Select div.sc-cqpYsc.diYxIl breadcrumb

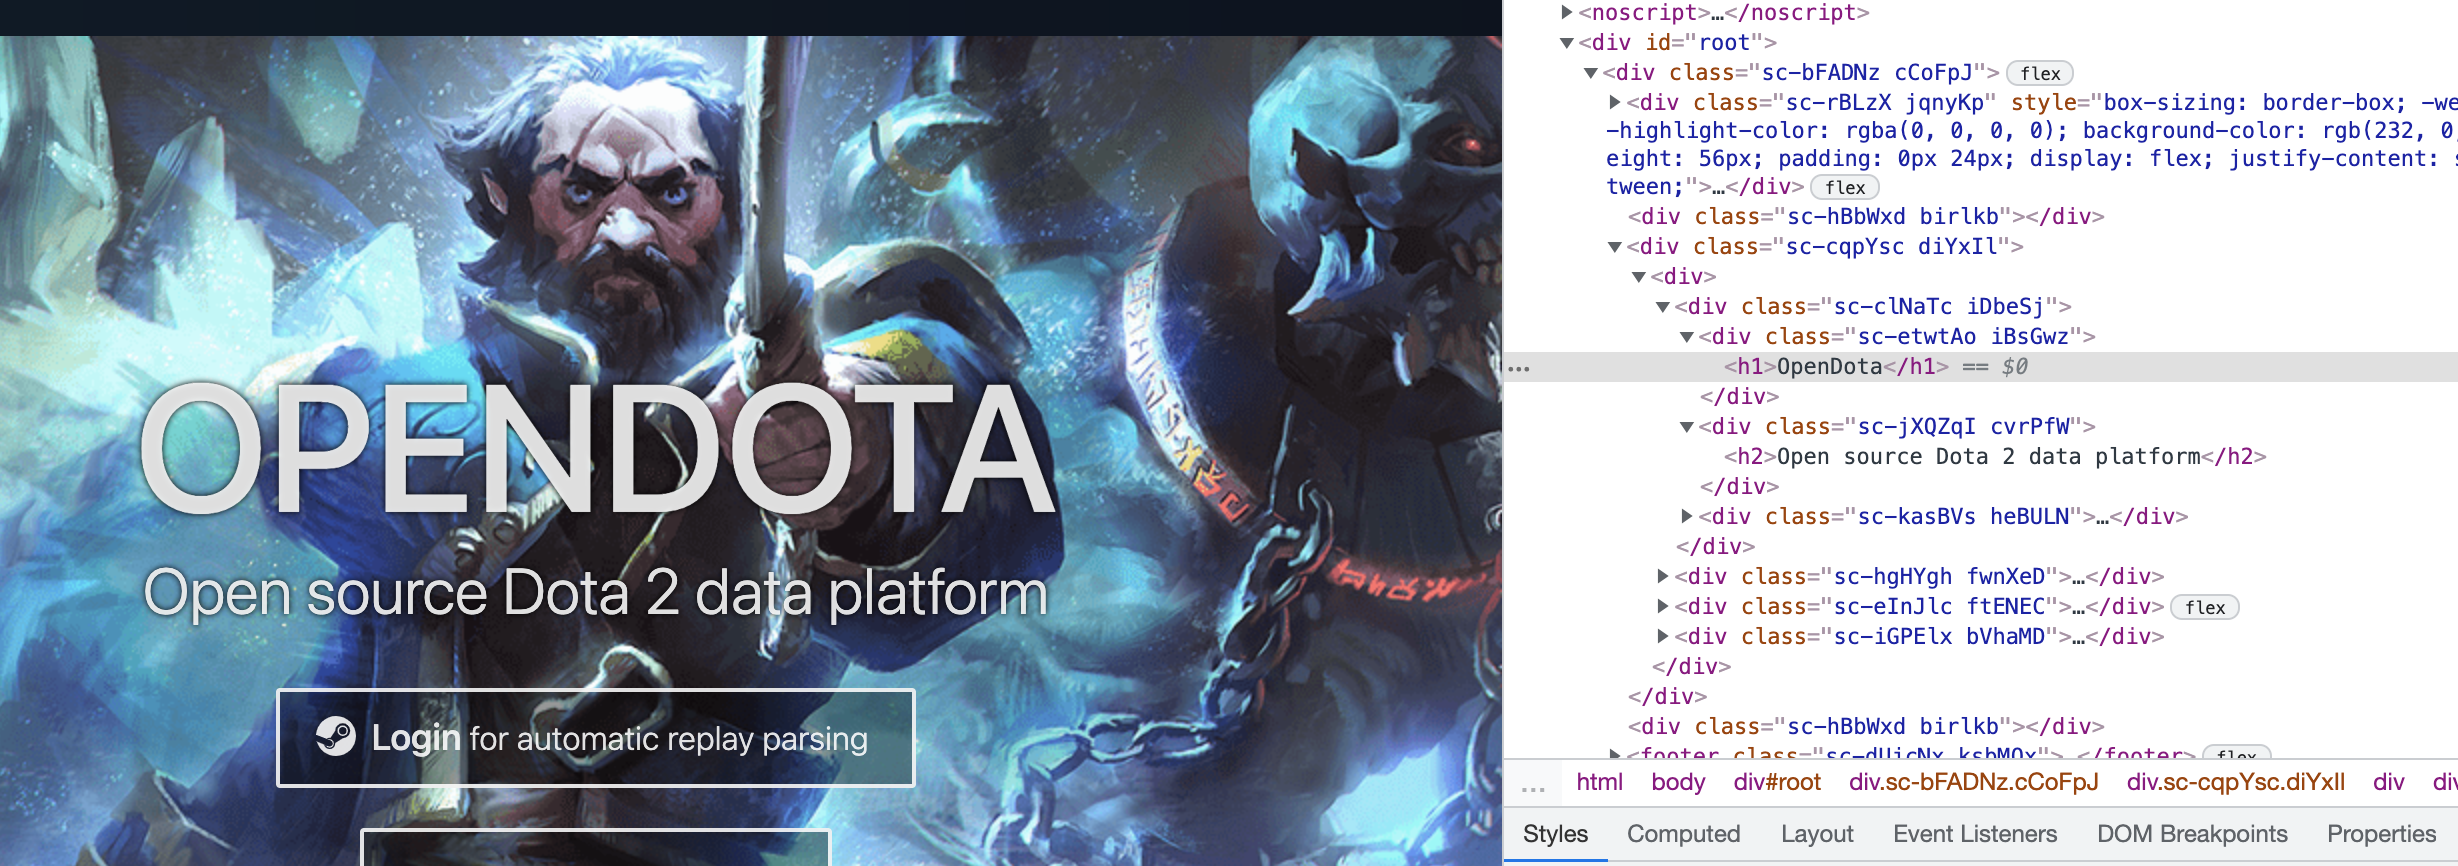(x=2235, y=782)
